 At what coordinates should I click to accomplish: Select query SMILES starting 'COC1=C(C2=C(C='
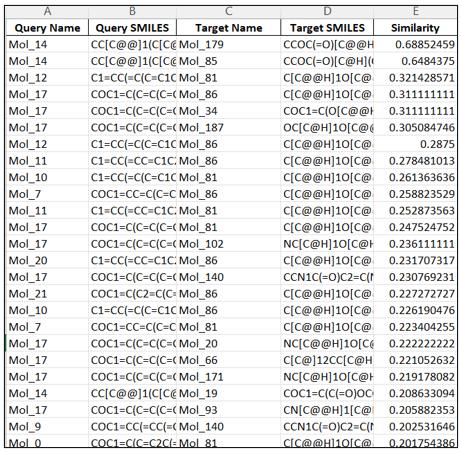tap(132, 294)
